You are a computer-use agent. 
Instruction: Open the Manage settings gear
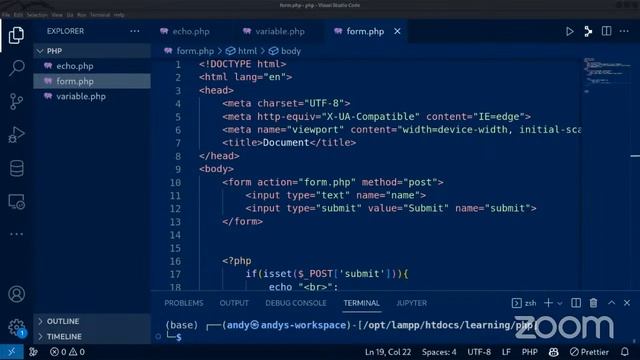tap(16, 327)
